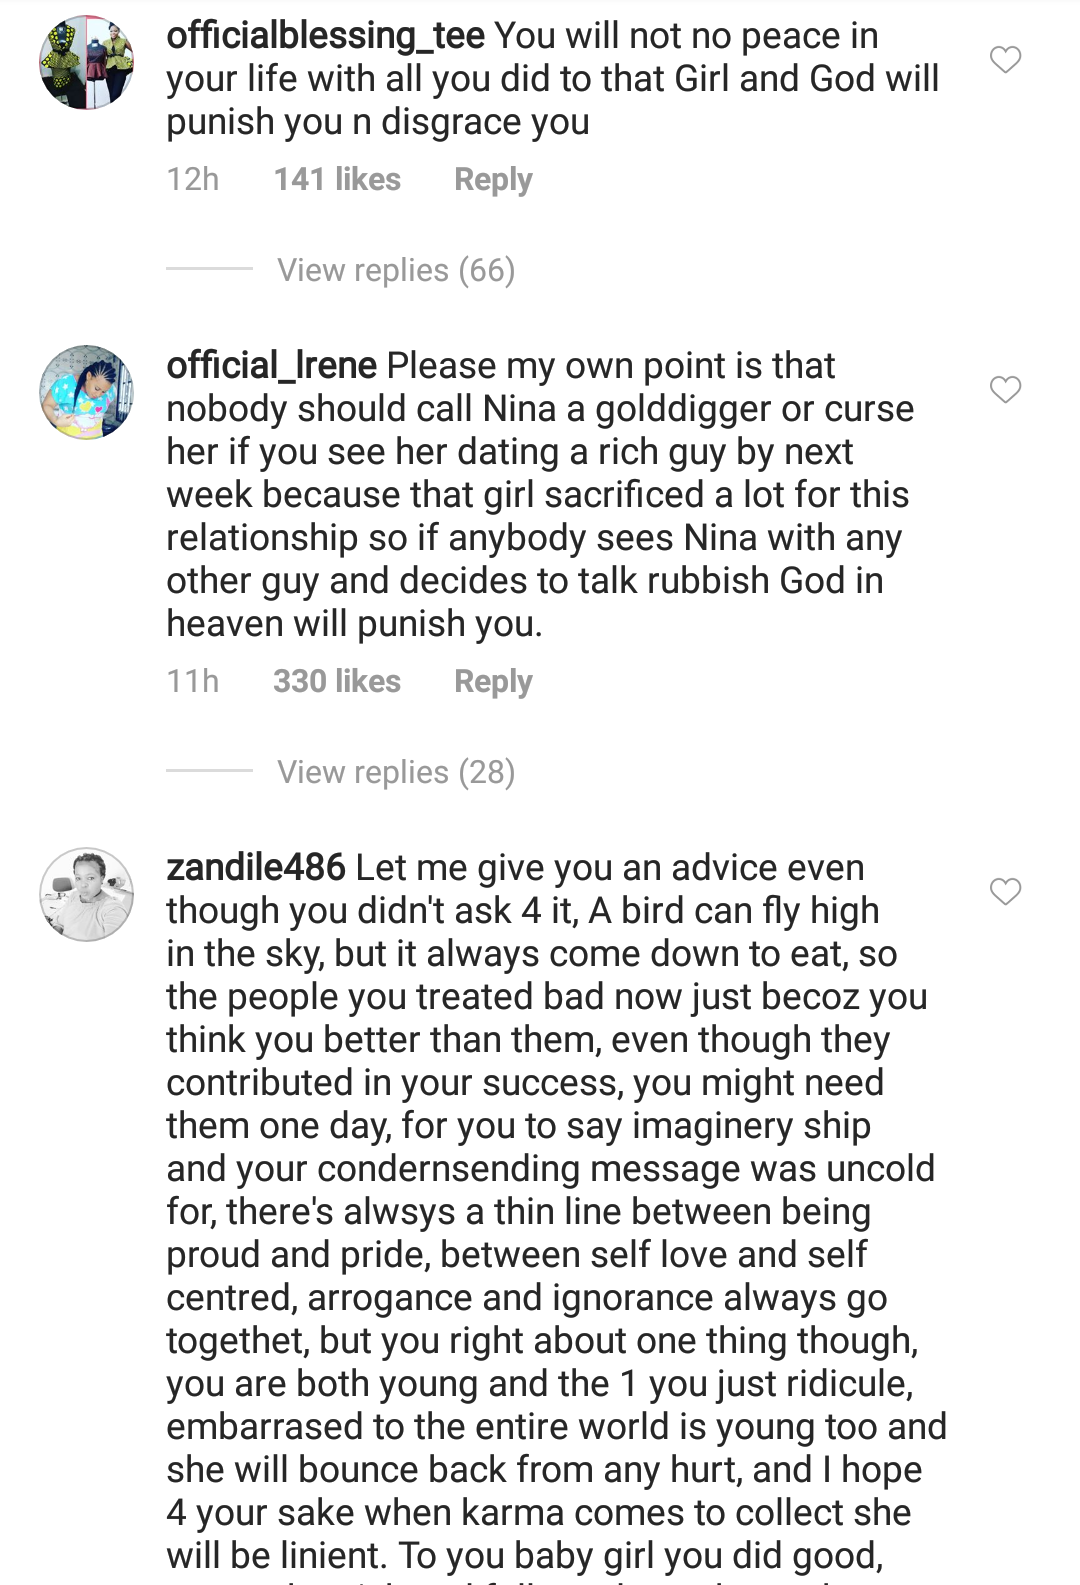Image resolution: width=1080 pixels, height=1585 pixels.
Task: Expand View replies (66)
Action: tap(396, 270)
